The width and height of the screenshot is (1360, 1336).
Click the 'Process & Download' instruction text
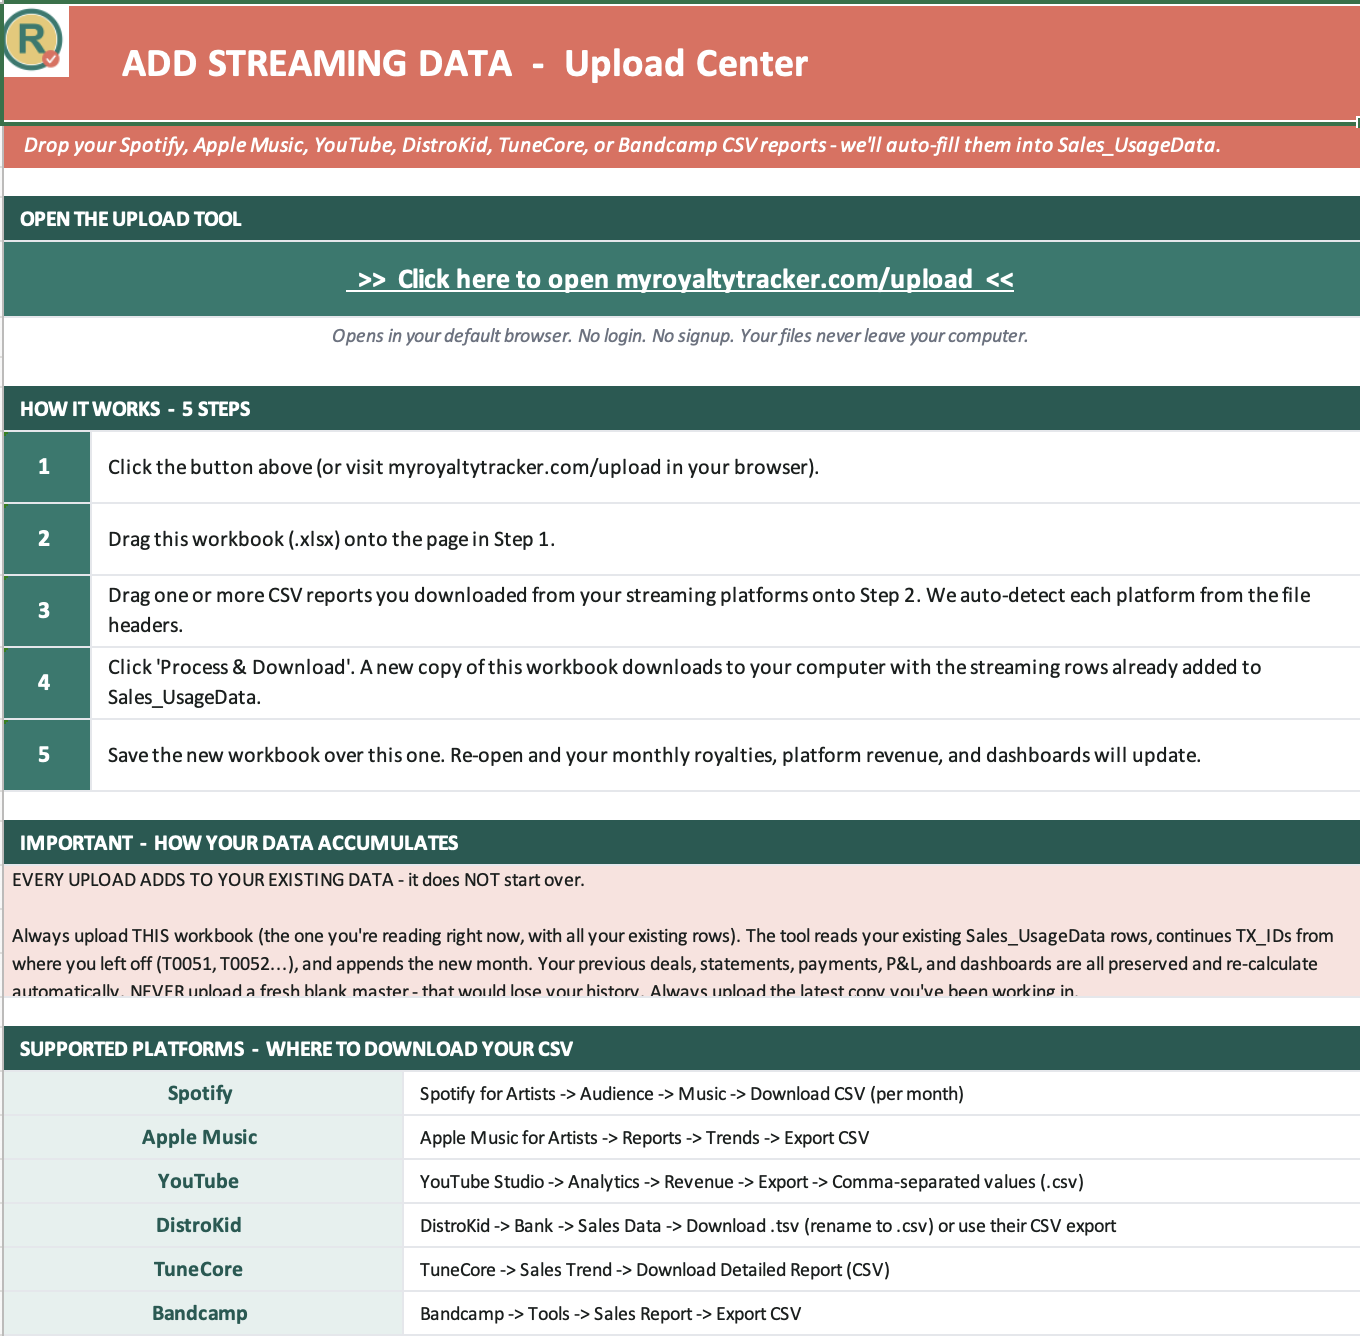685,682
